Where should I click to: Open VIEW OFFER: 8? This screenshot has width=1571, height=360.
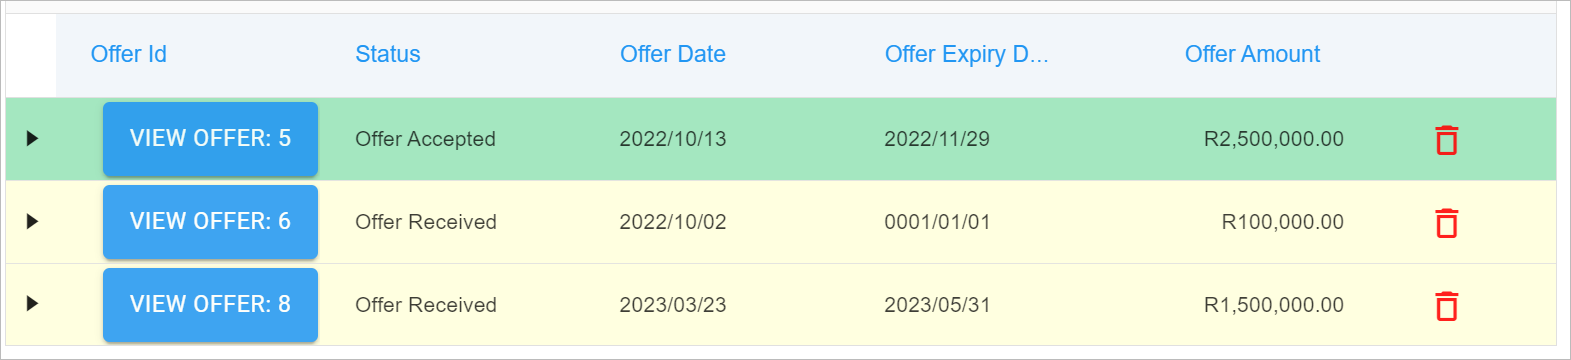210,305
